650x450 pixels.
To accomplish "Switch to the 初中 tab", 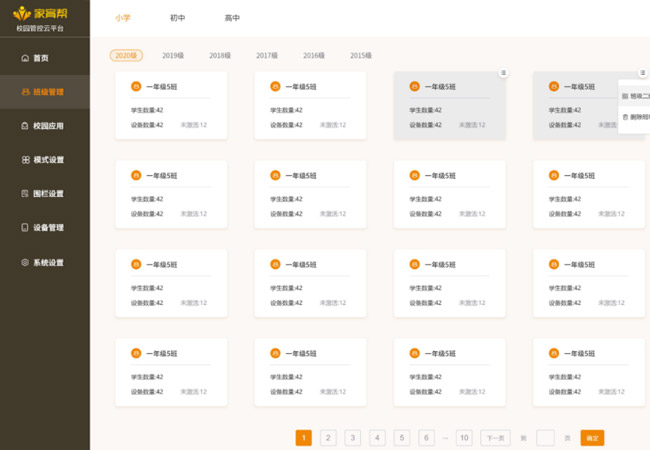I will (x=177, y=18).
